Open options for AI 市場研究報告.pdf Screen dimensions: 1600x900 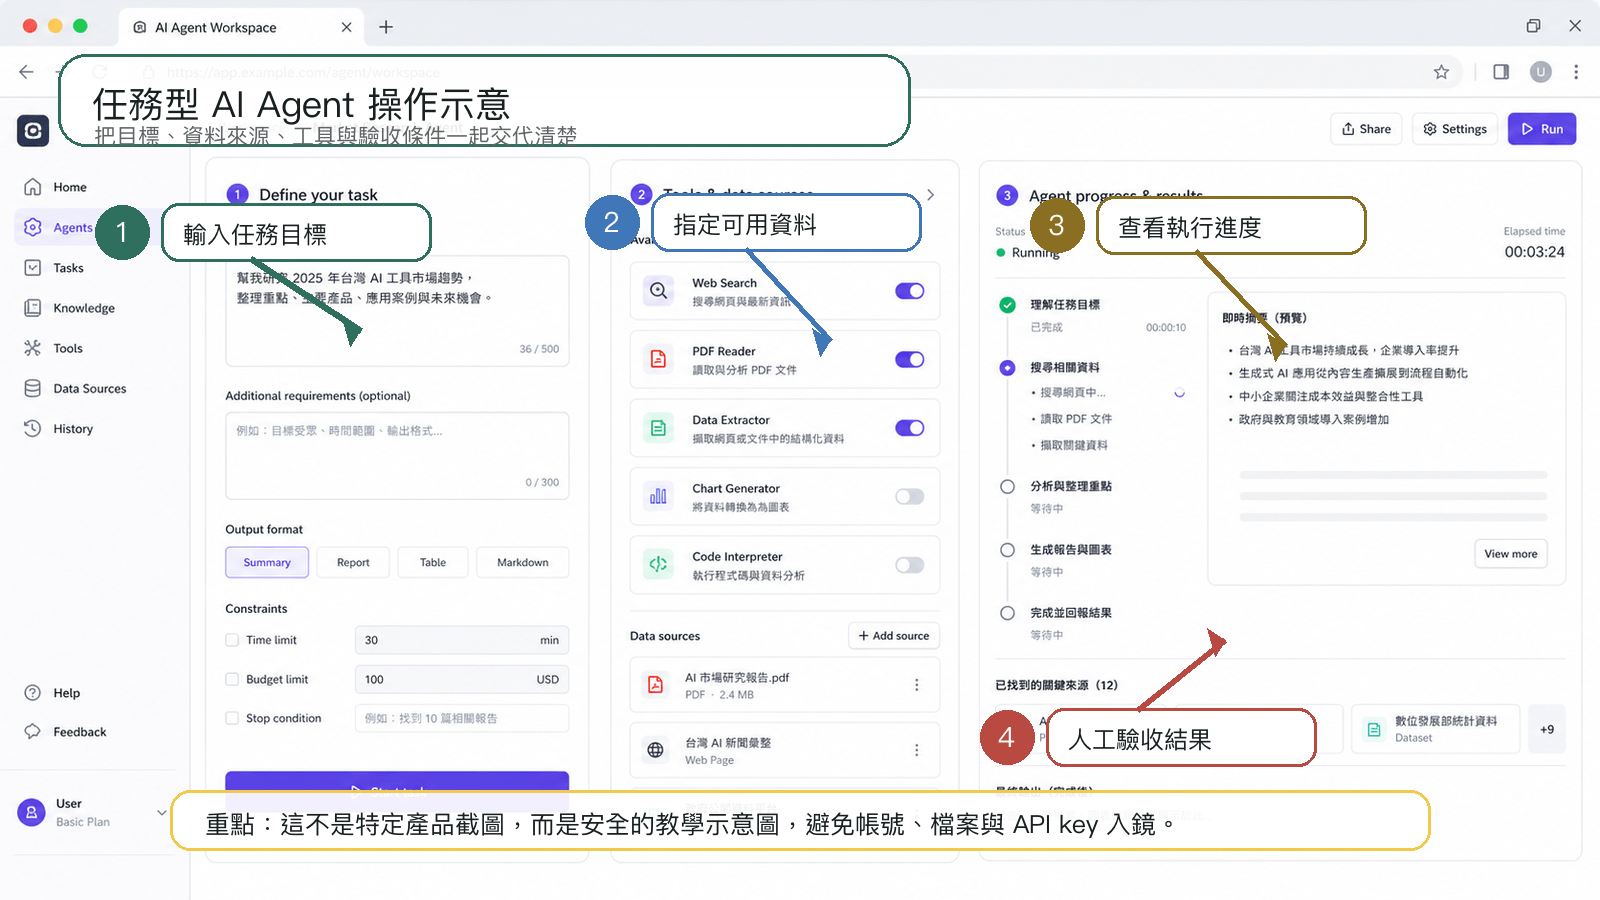(x=916, y=685)
